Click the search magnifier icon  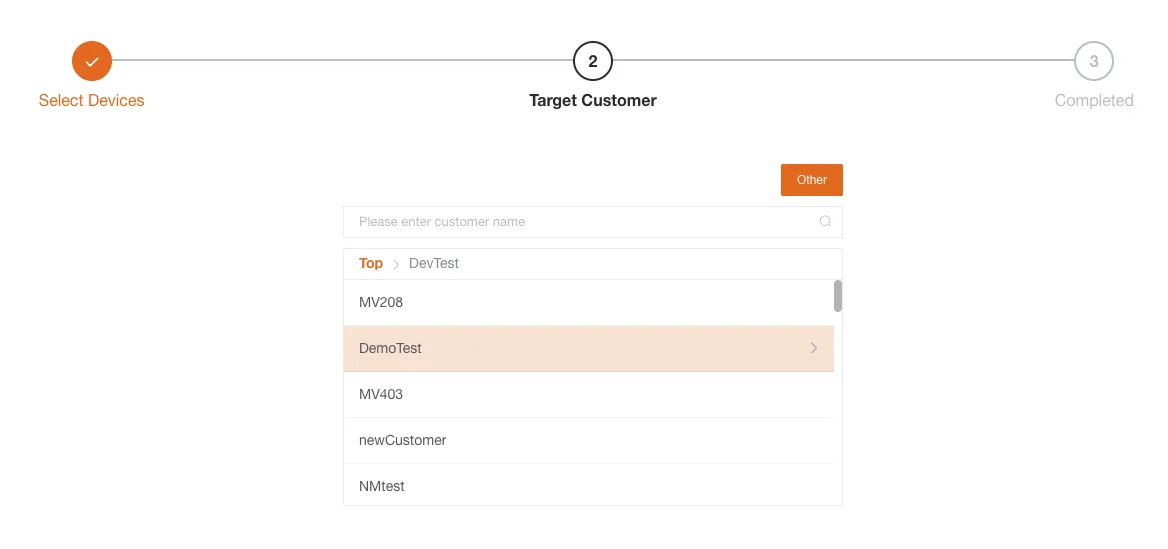click(825, 222)
